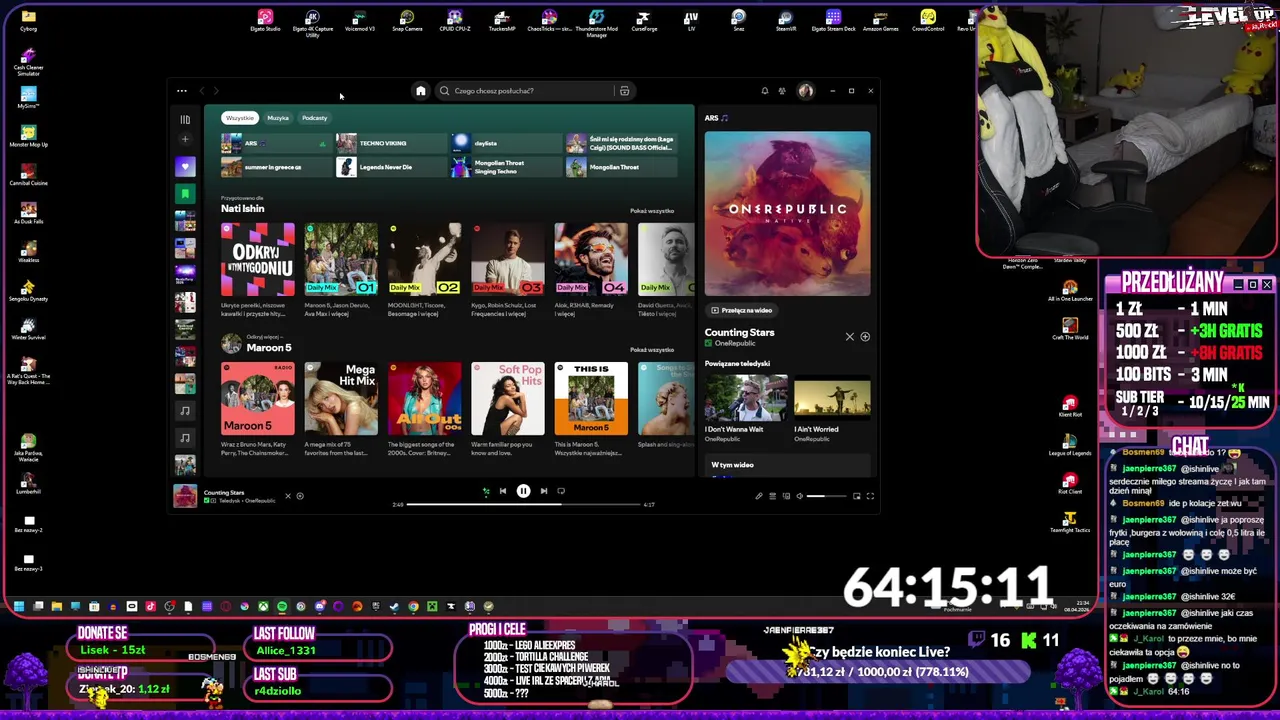Go to Spotify Home via house icon
The image size is (1280, 720).
pos(421,91)
